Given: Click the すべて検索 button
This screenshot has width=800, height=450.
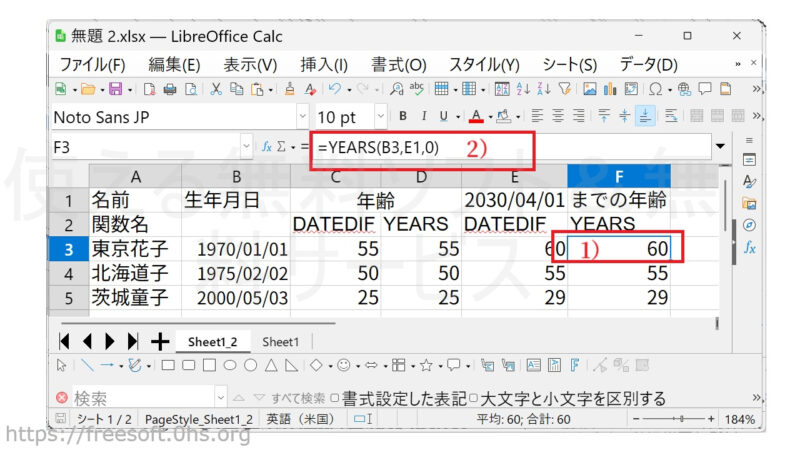Looking at the screenshot, I should coord(297,398).
